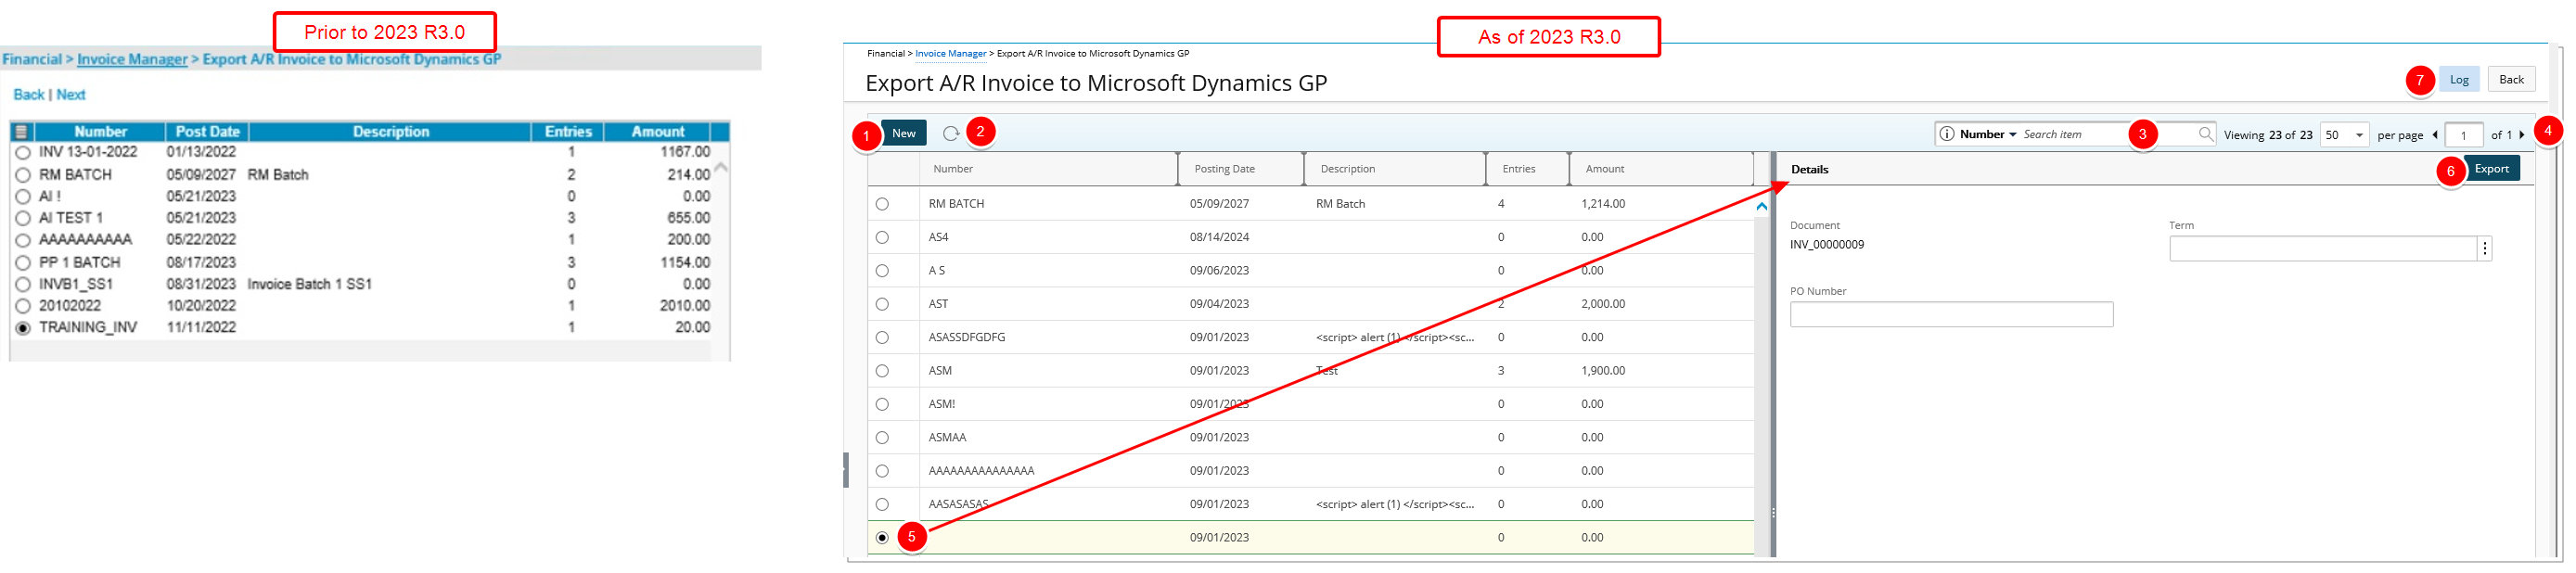Sort by the Number column in the old table
Image resolution: width=2576 pixels, height=573 pixels.
[x=100, y=132]
